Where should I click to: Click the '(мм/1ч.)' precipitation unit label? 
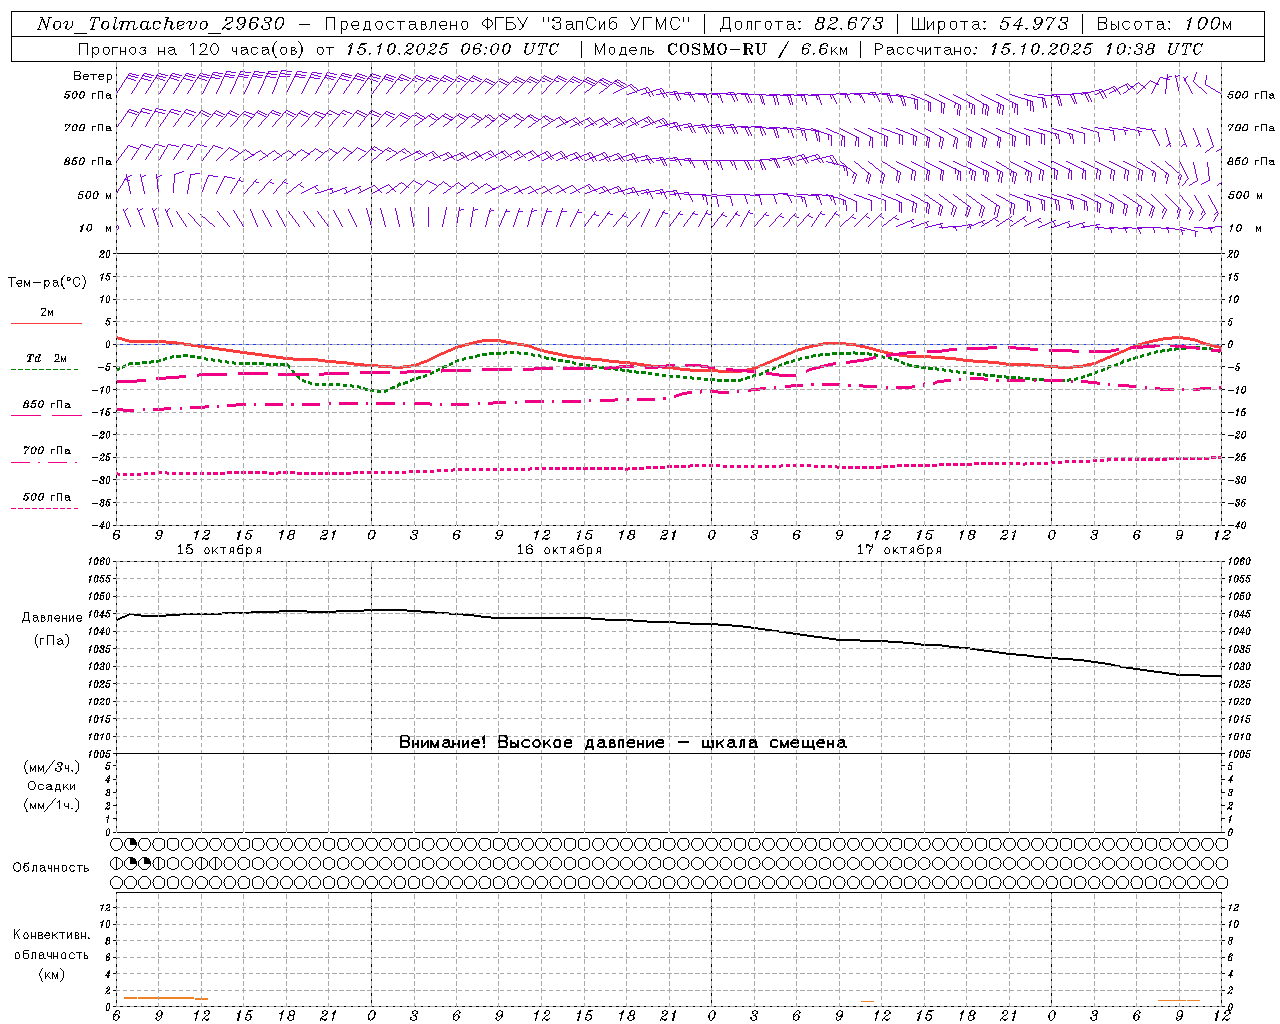[x=51, y=805]
